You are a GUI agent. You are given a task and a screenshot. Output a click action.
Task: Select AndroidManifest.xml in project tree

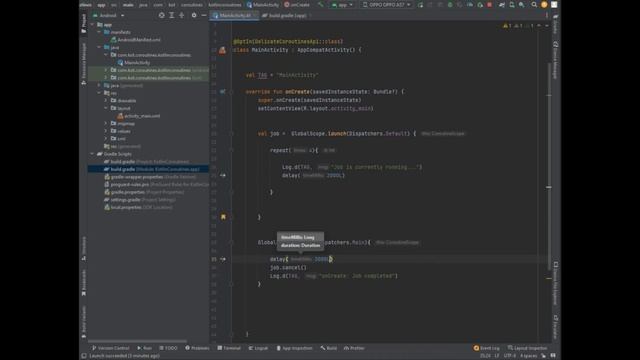[x=136, y=40]
